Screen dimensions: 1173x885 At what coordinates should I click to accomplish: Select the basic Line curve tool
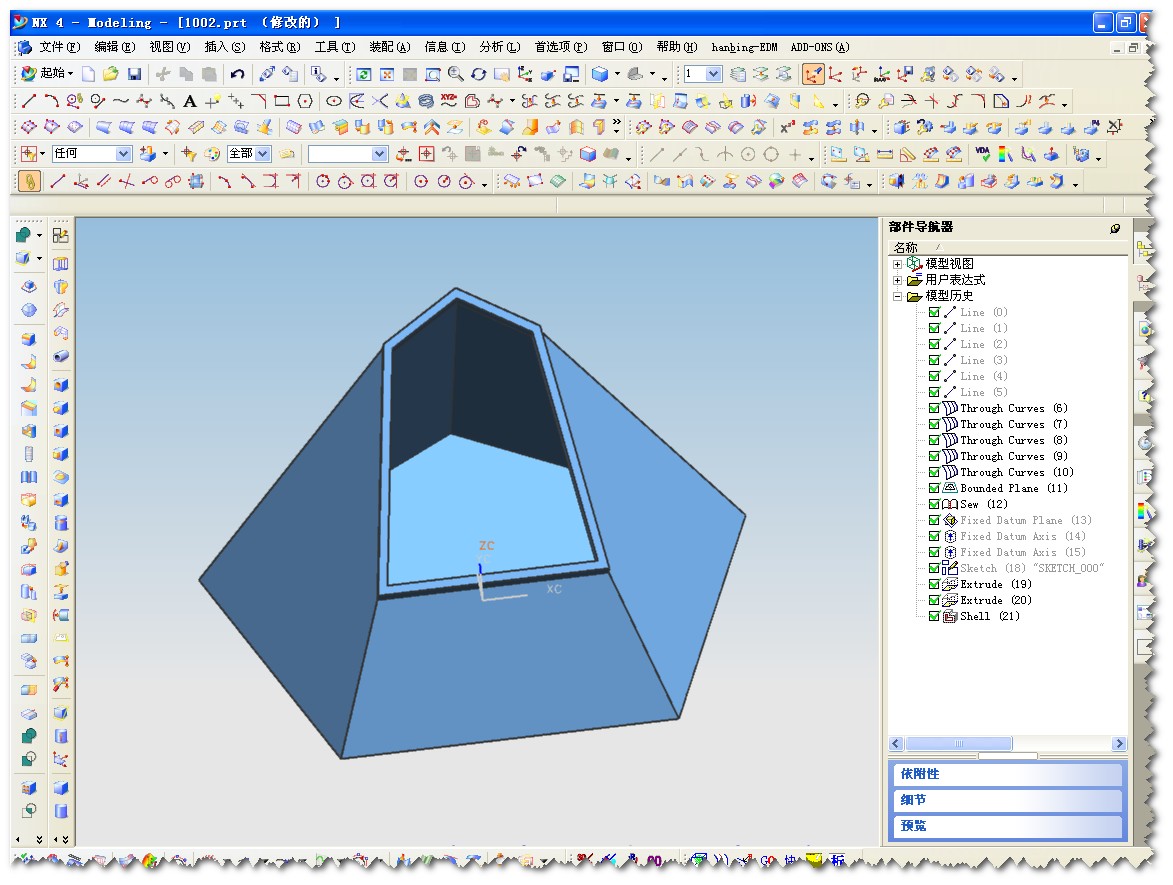click(x=28, y=101)
